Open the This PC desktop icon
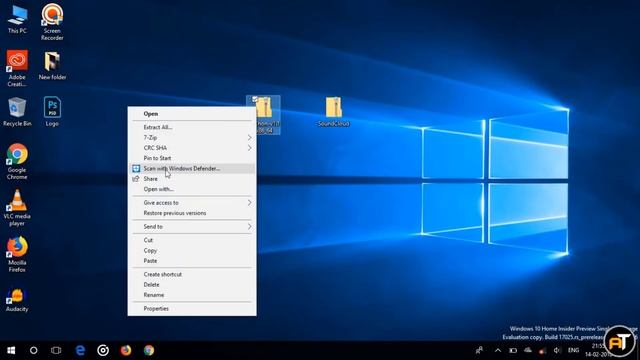The image size is (640, 360). coord(17,19)
